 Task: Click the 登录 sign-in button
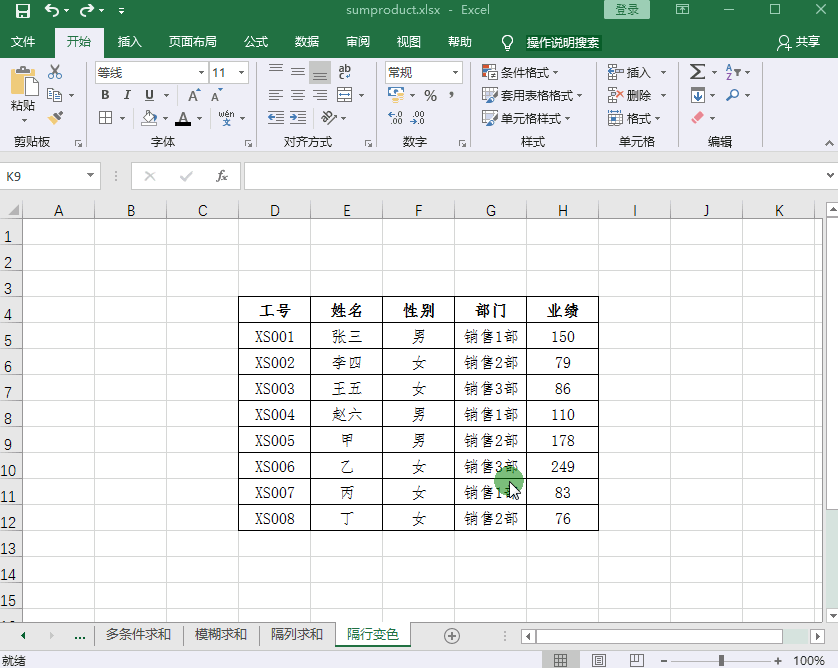pyautogui.click(x=627, y=10)
